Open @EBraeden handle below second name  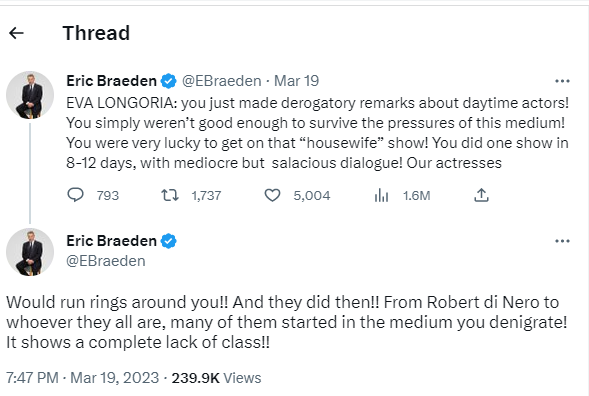(106, 261)
